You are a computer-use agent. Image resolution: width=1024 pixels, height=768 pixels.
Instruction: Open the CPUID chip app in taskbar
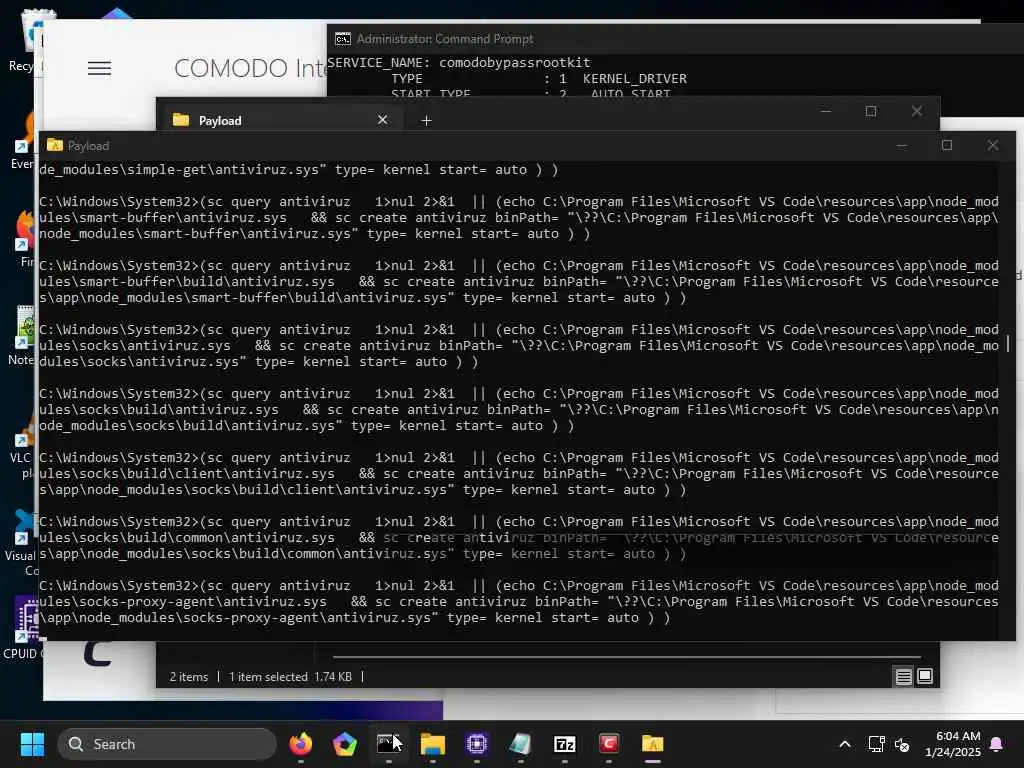pyautogui.click(x=477, y=744)
